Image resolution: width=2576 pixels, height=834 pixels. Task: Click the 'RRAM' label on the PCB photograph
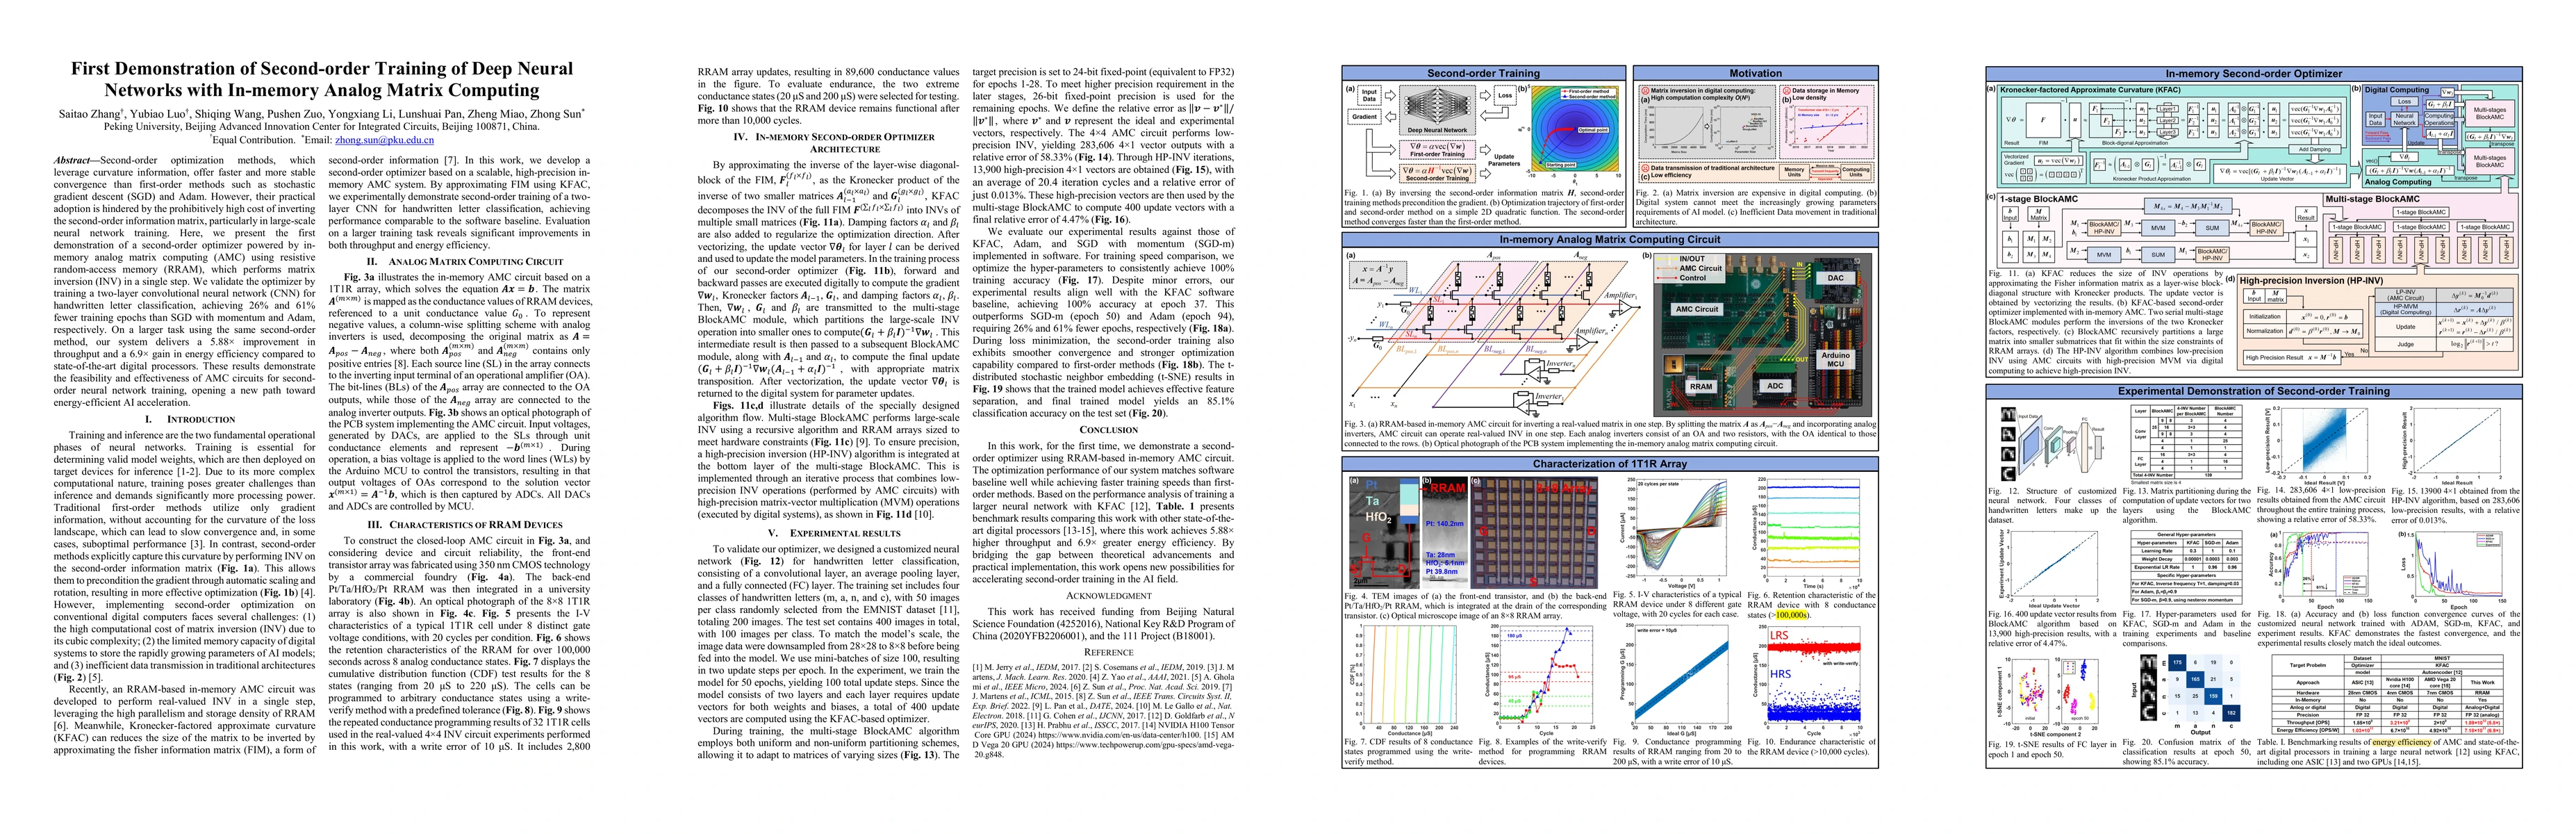pyautogui.click(x=1701, y=386)
